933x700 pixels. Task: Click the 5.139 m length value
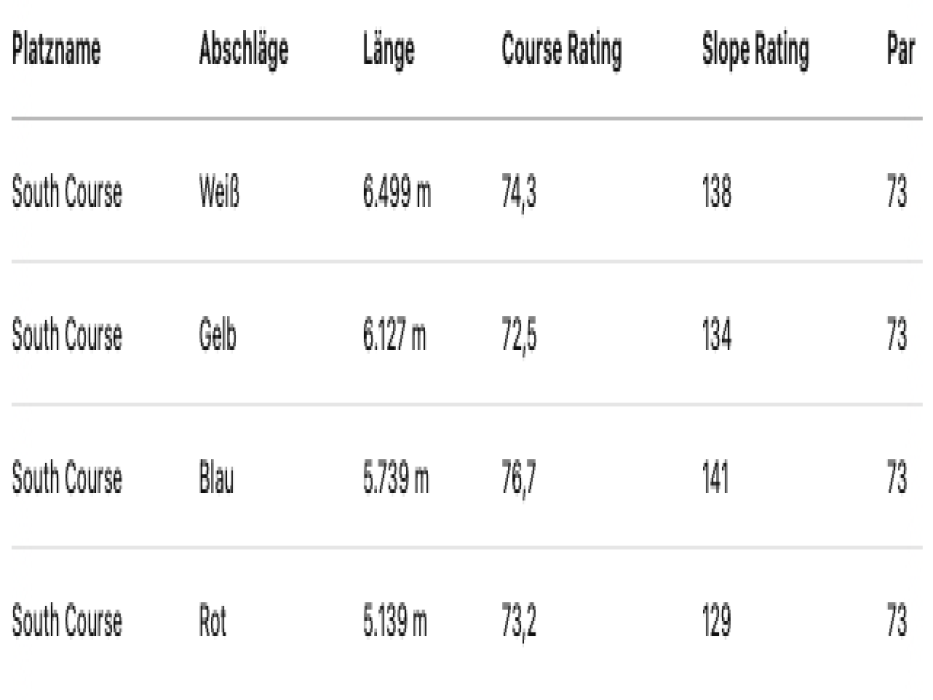(x=395, y=620)
